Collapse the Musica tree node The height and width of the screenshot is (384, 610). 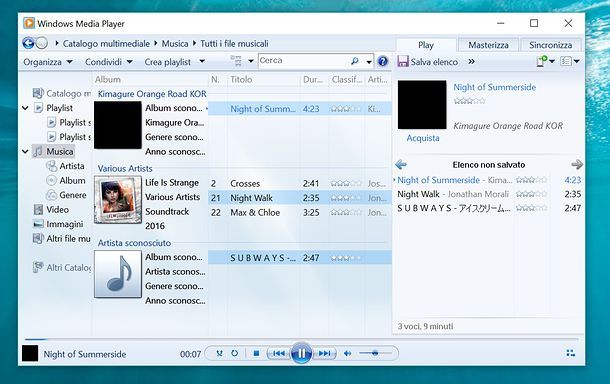tap(25, 151)
